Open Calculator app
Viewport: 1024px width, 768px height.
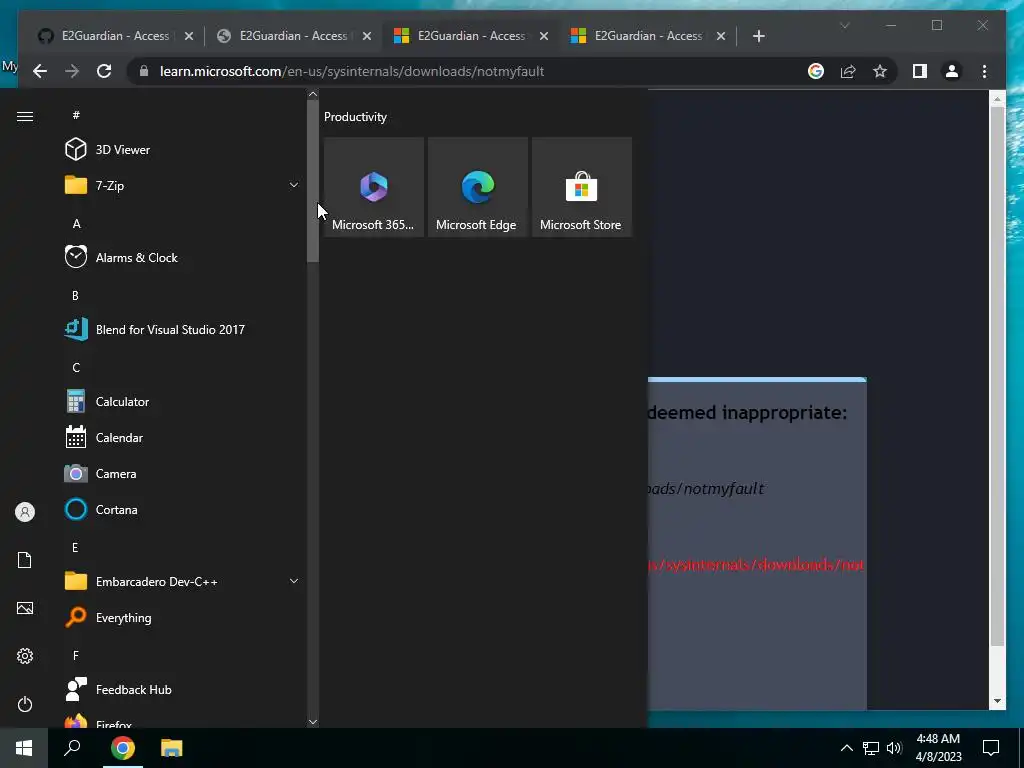tap(180, 402)
